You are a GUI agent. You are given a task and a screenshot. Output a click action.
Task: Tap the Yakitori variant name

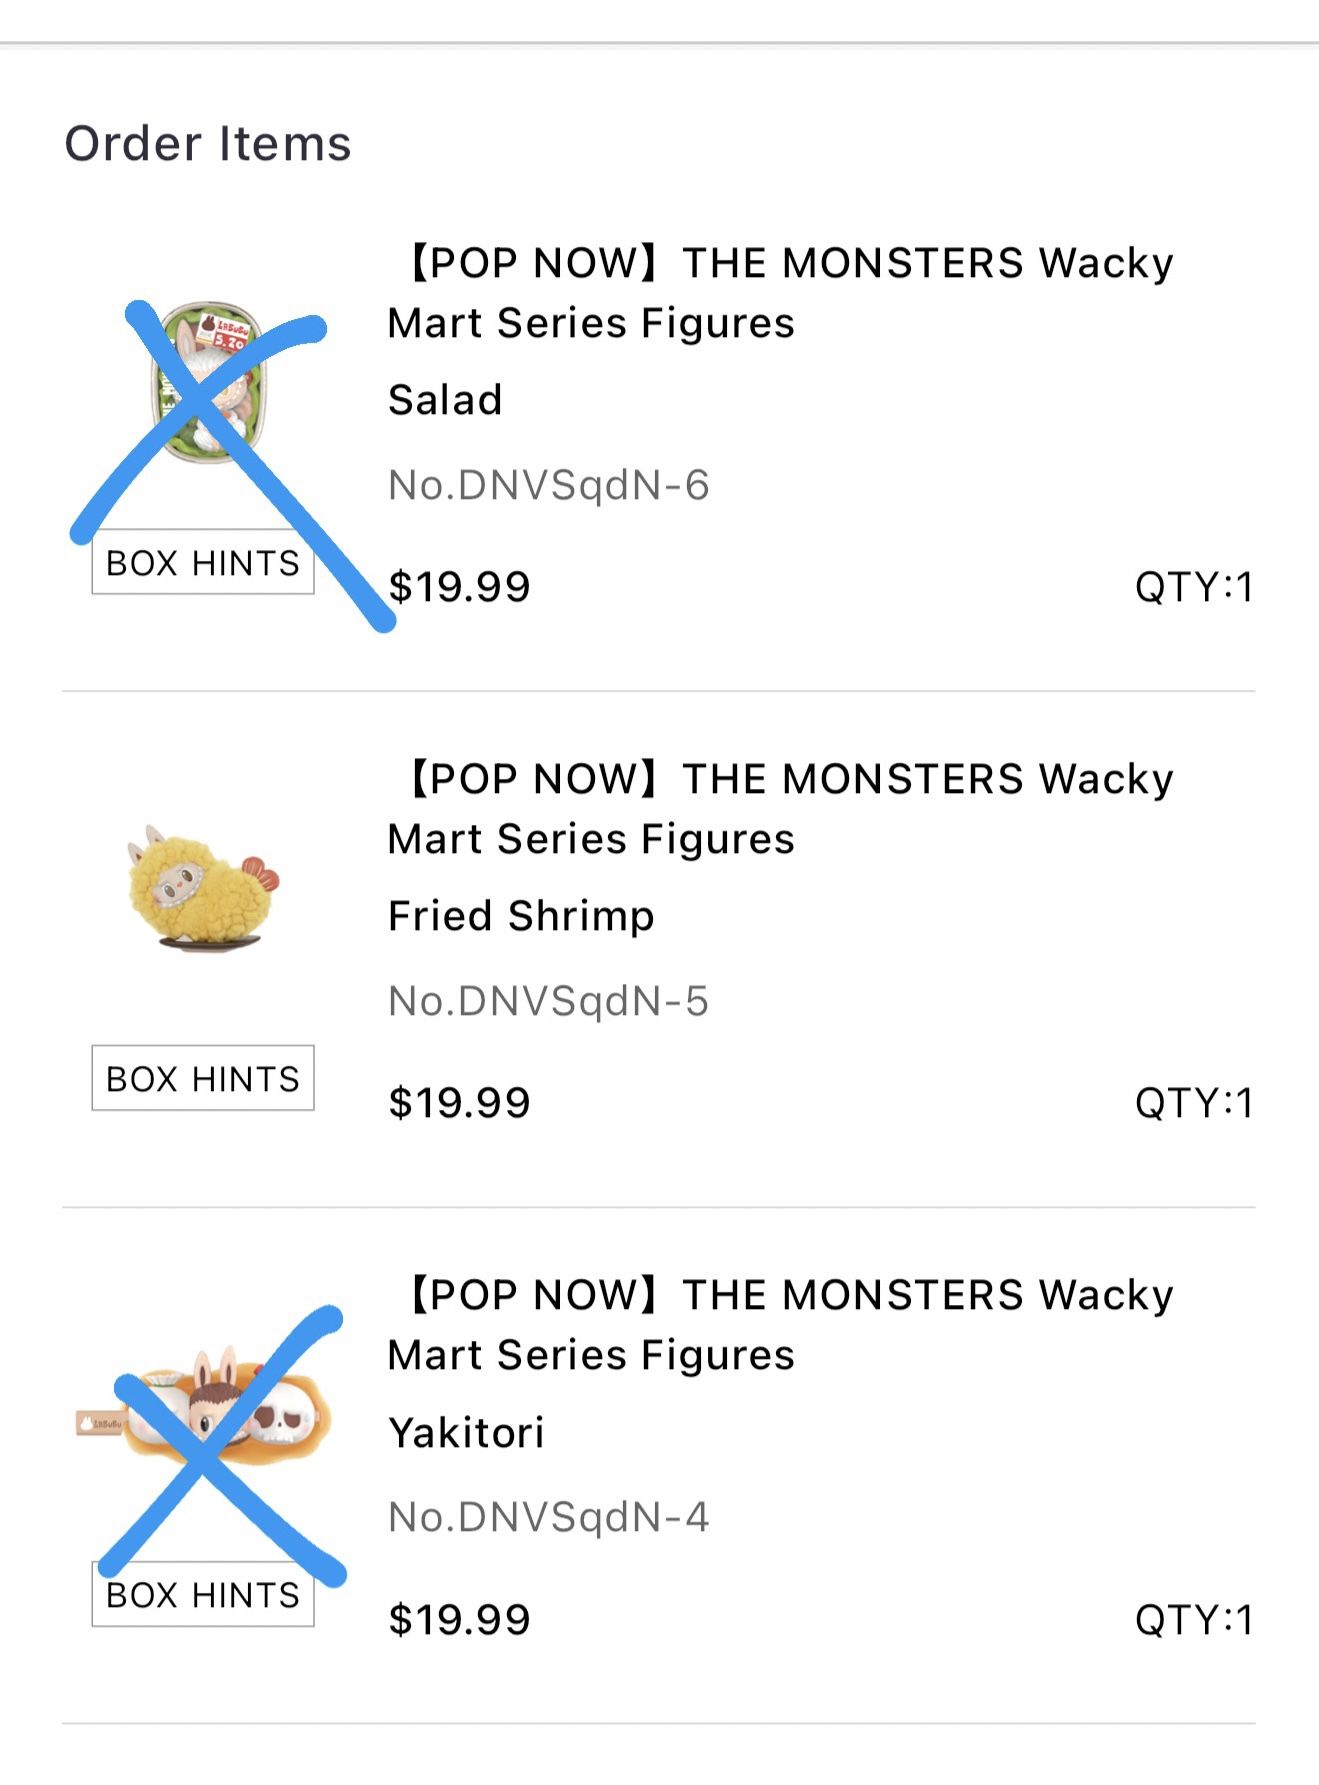tap(466, 1432)
